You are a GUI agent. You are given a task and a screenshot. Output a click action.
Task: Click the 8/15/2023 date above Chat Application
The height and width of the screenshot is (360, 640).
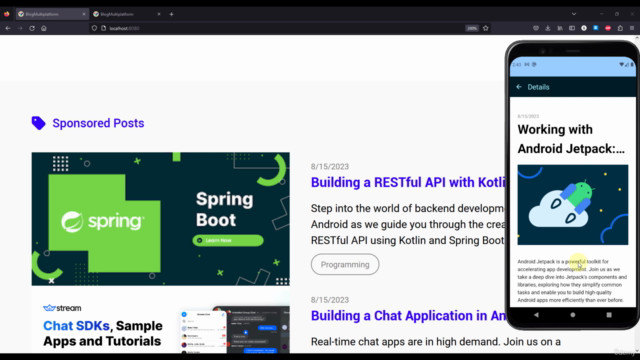pyautogui.click(x=330, y=300)
